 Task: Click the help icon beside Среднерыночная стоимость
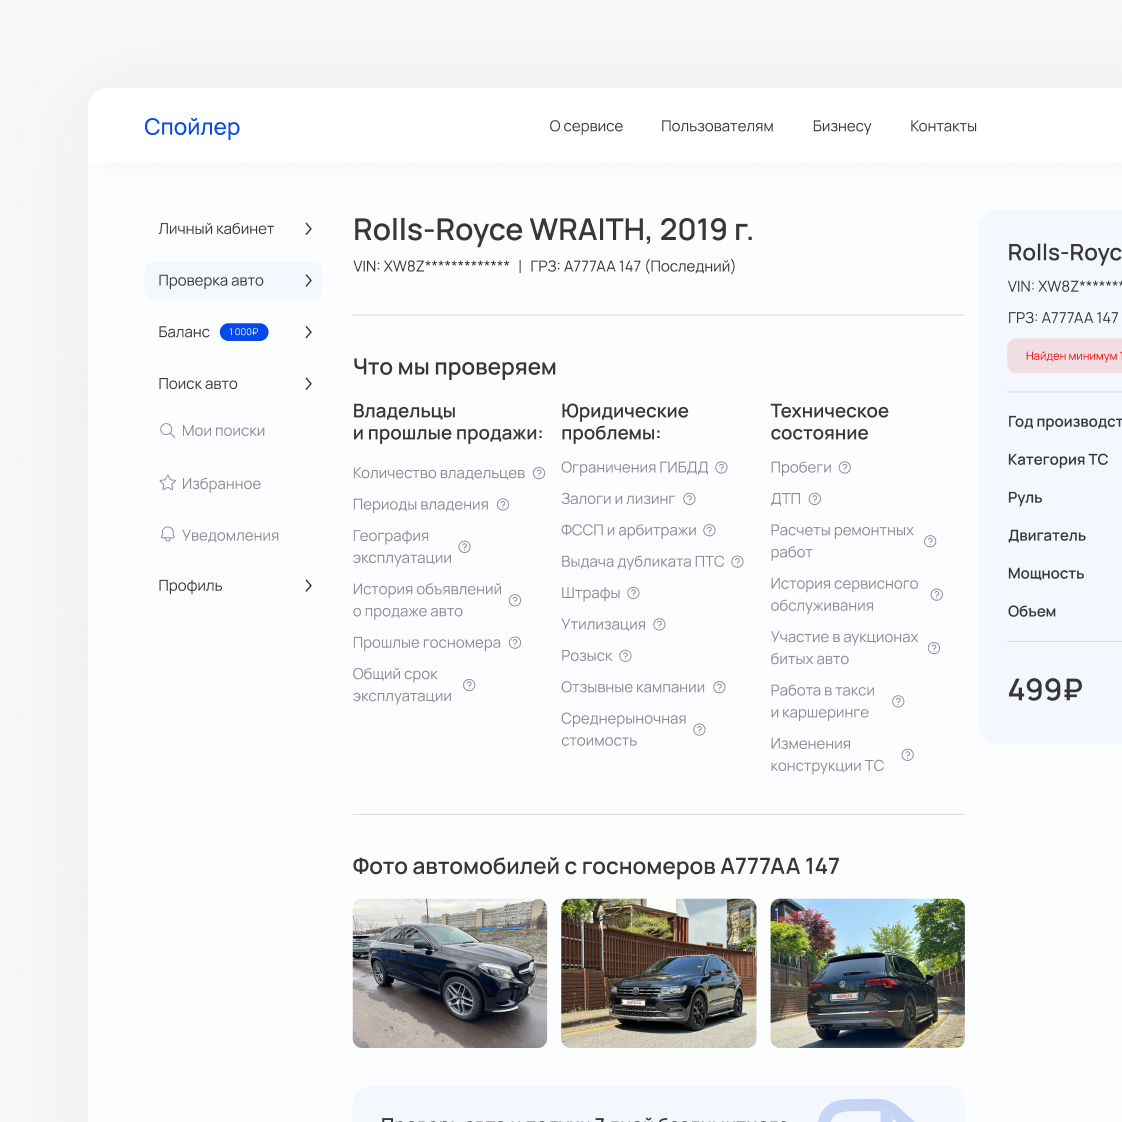[x=700, y=729]
